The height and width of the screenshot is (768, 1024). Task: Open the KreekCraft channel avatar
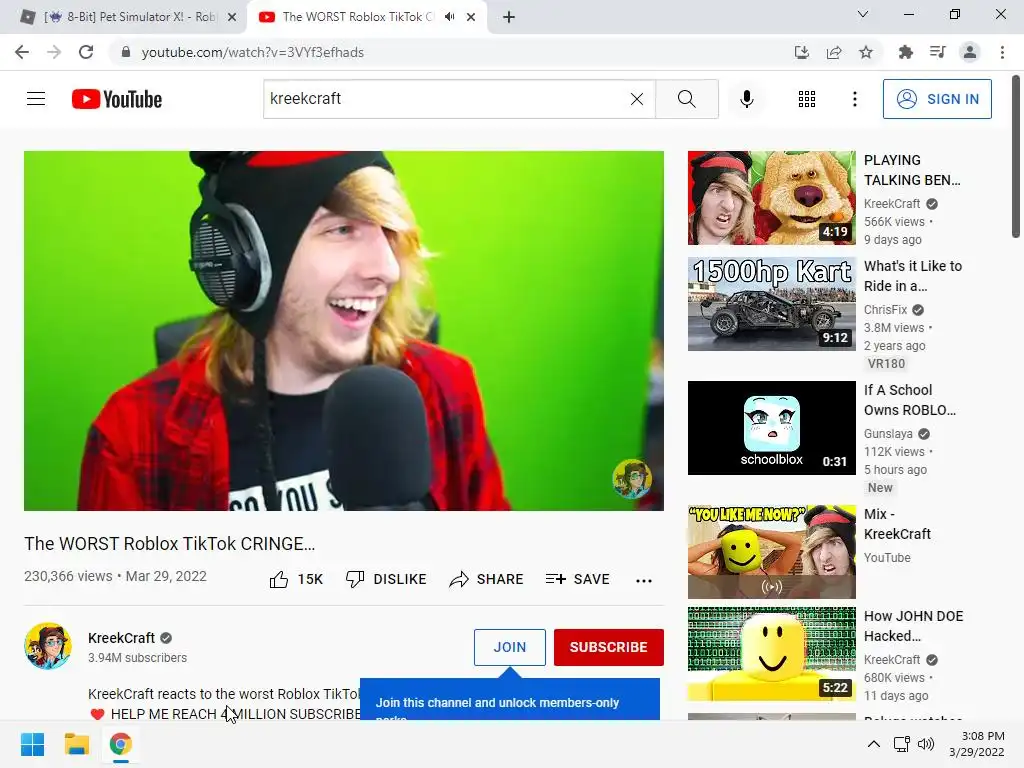(48, 646)
